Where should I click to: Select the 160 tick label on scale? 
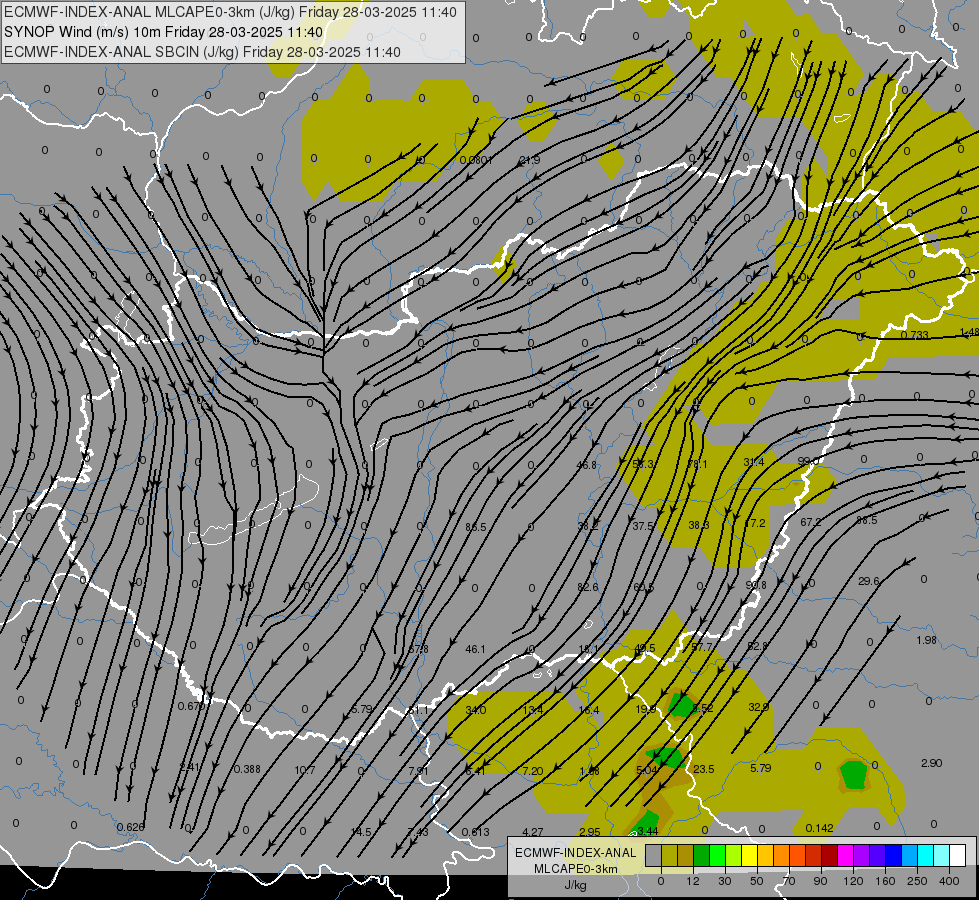(x=885, y=881)
